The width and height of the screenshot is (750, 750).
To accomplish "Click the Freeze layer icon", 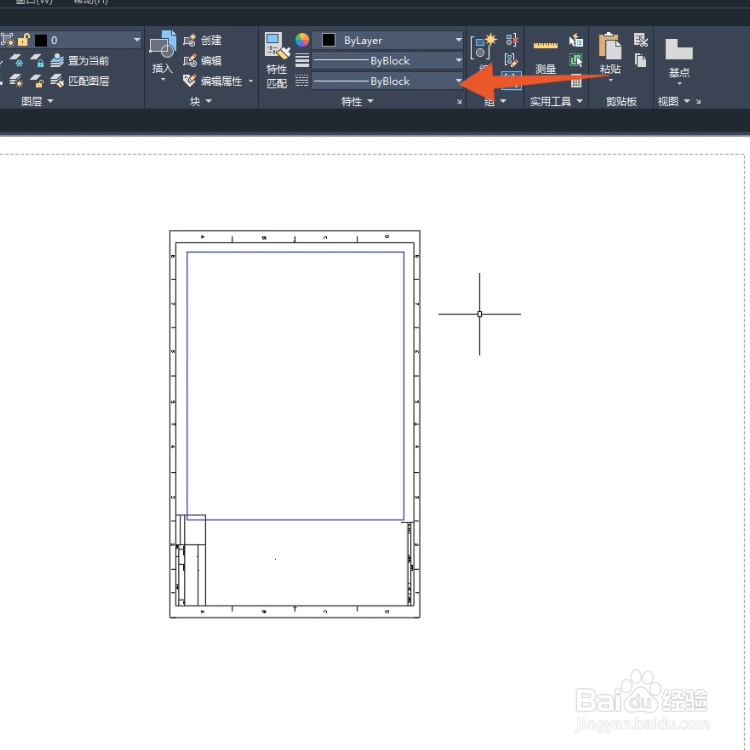I will 17,60.
